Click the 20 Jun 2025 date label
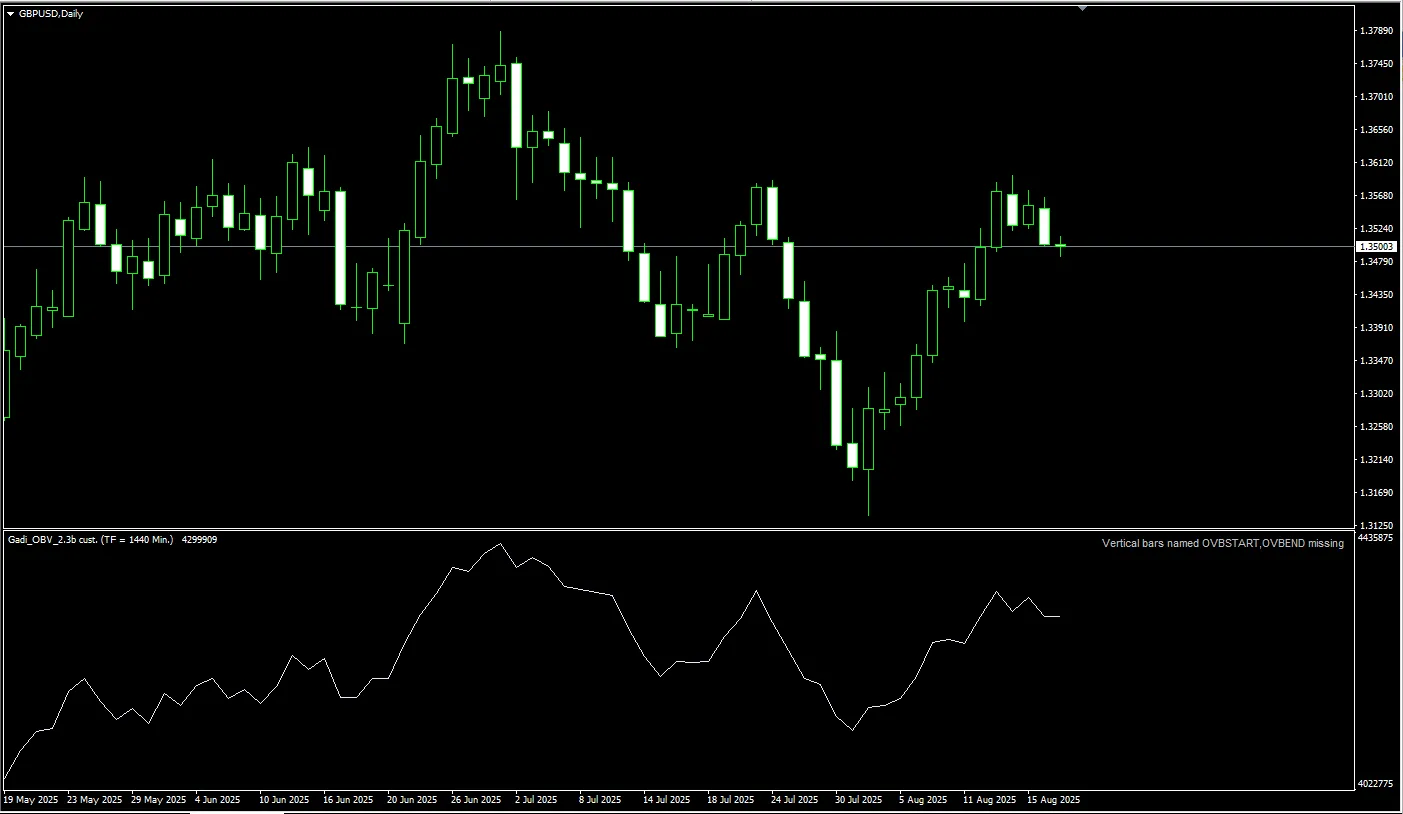 coord(413,800)
